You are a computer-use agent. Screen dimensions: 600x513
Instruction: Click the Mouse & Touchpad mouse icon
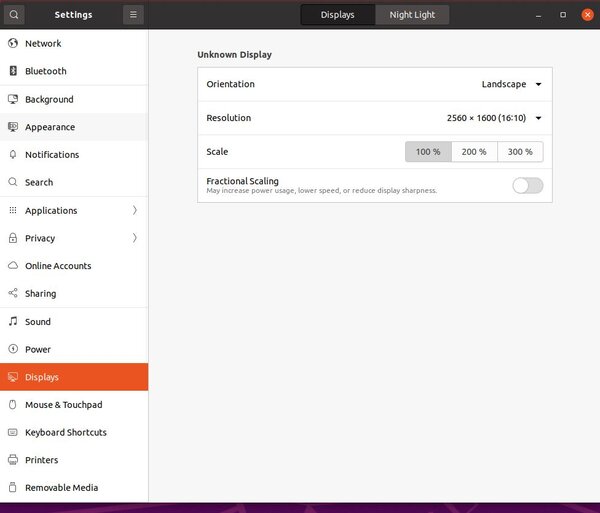[x=13, y=404]
